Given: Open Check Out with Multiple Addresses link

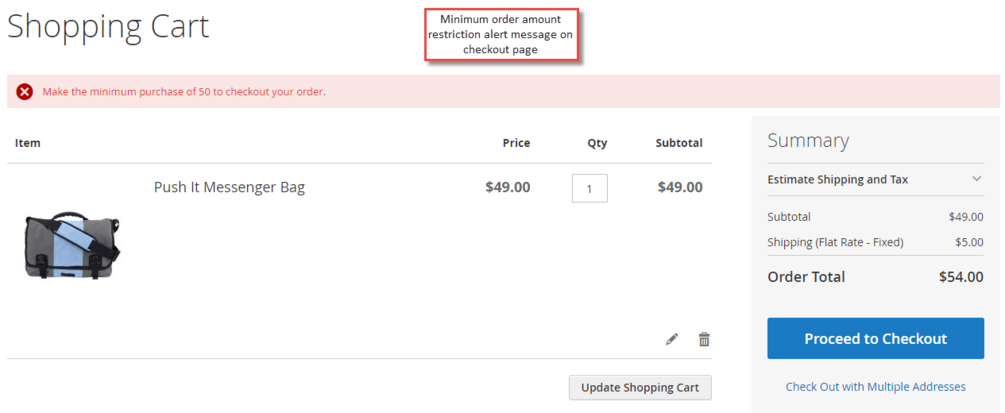Looking at the screenshot, I should point(875,386).
